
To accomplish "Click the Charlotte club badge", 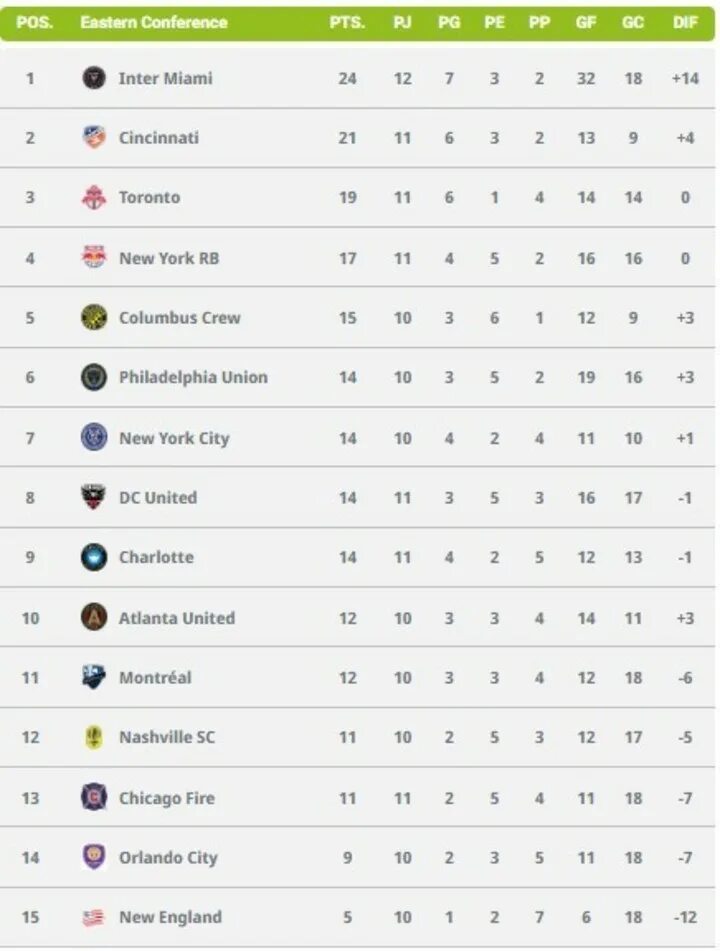I will click(94, 557).
